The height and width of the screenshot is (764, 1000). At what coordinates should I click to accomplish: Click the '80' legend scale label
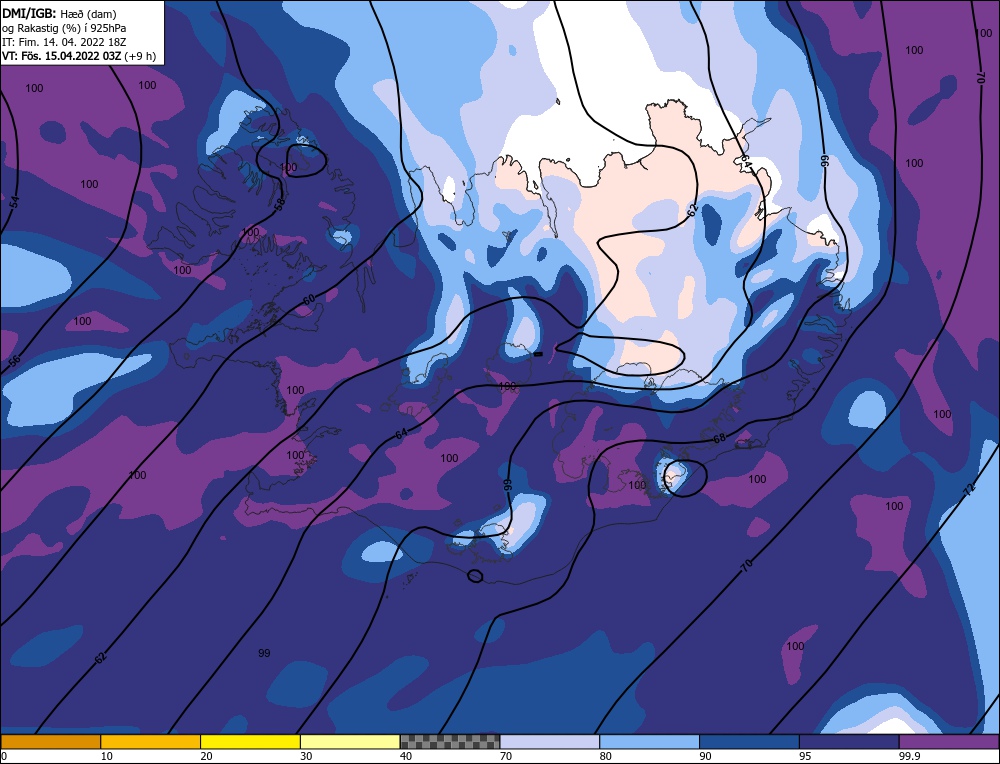[x=605, y=756]
